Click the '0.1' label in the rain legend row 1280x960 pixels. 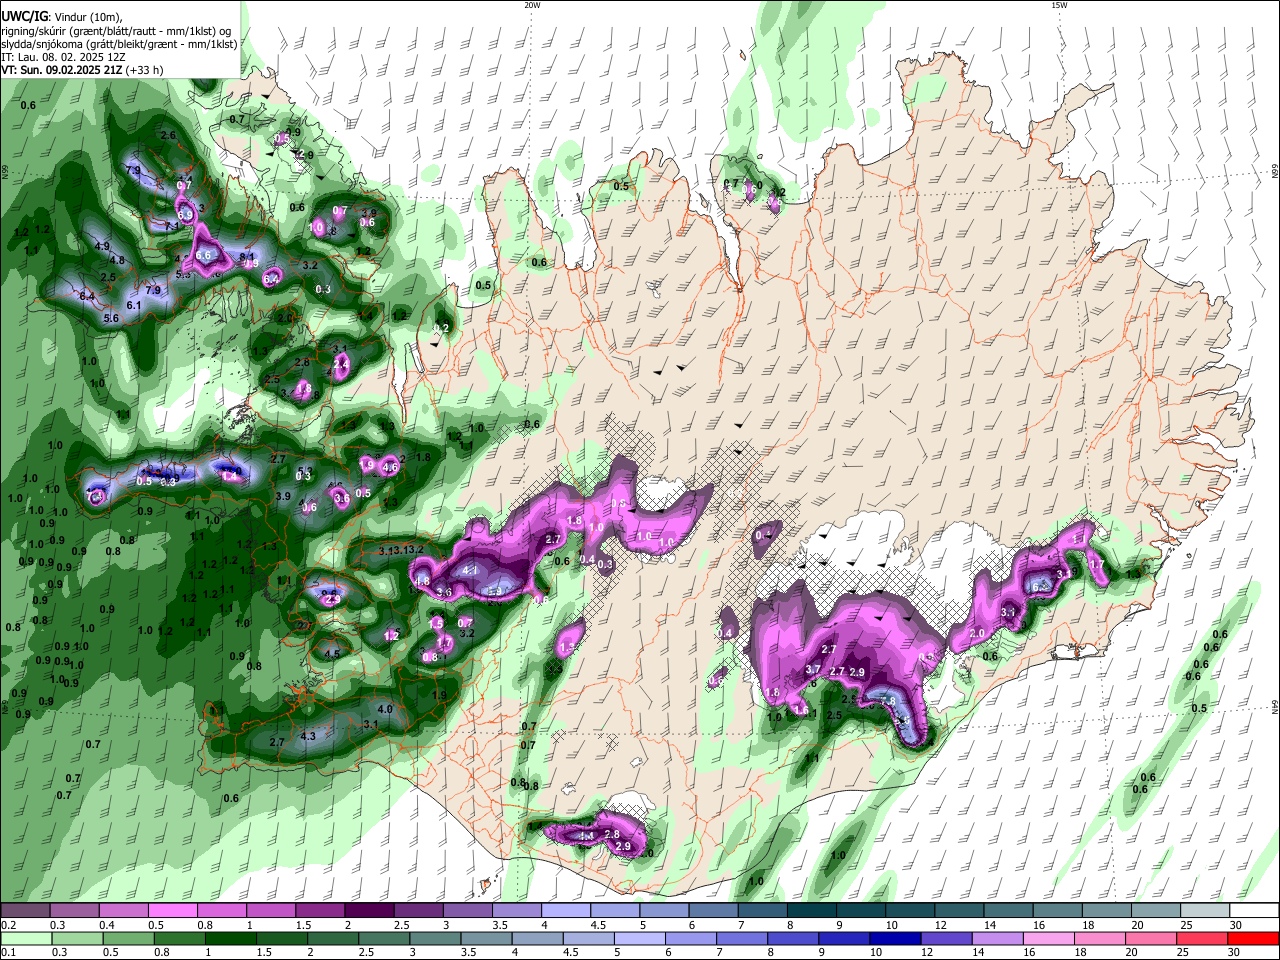(8, 952)
